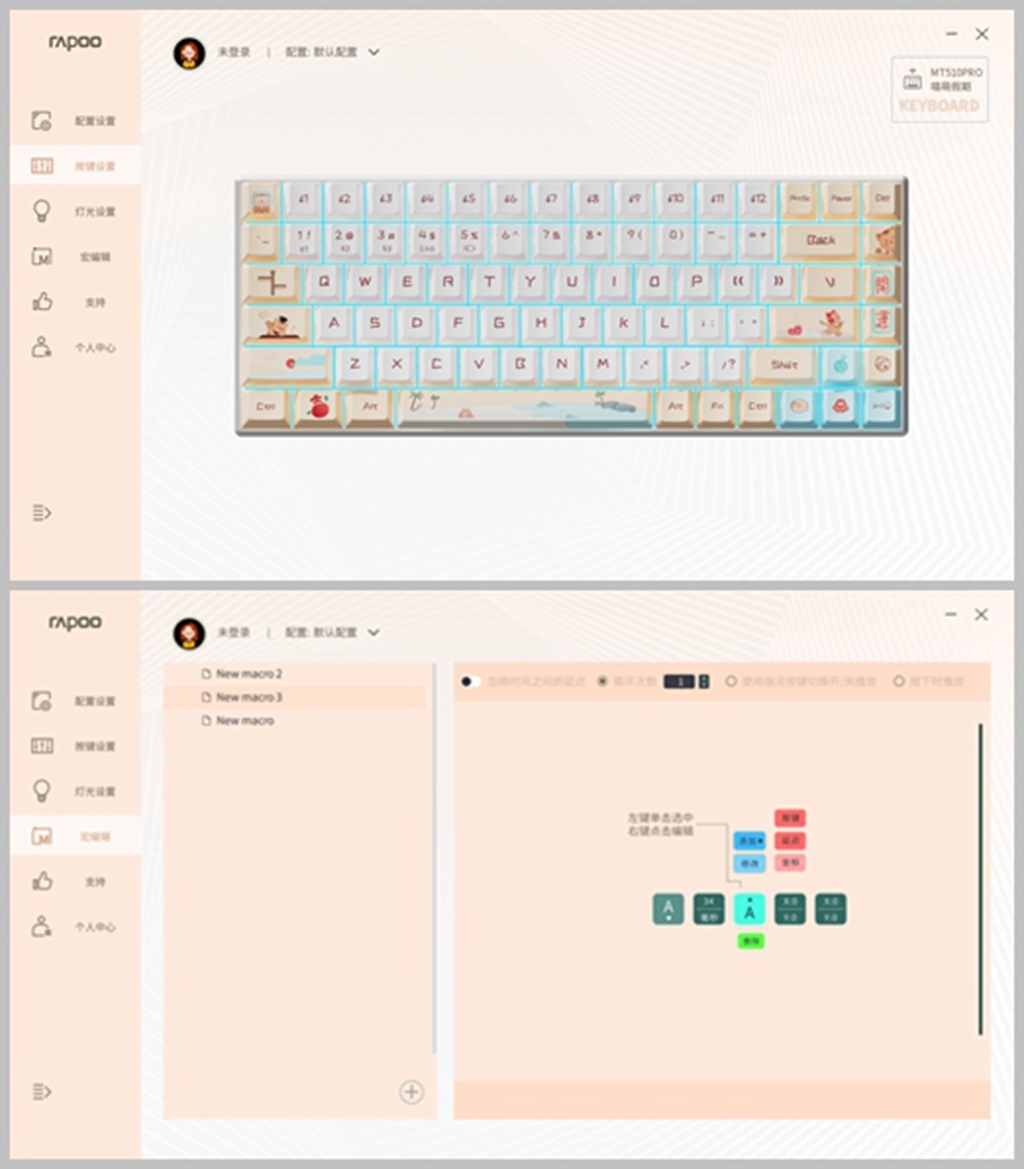
Task: Click the green delete button under highlighted A
Action: 750,941
